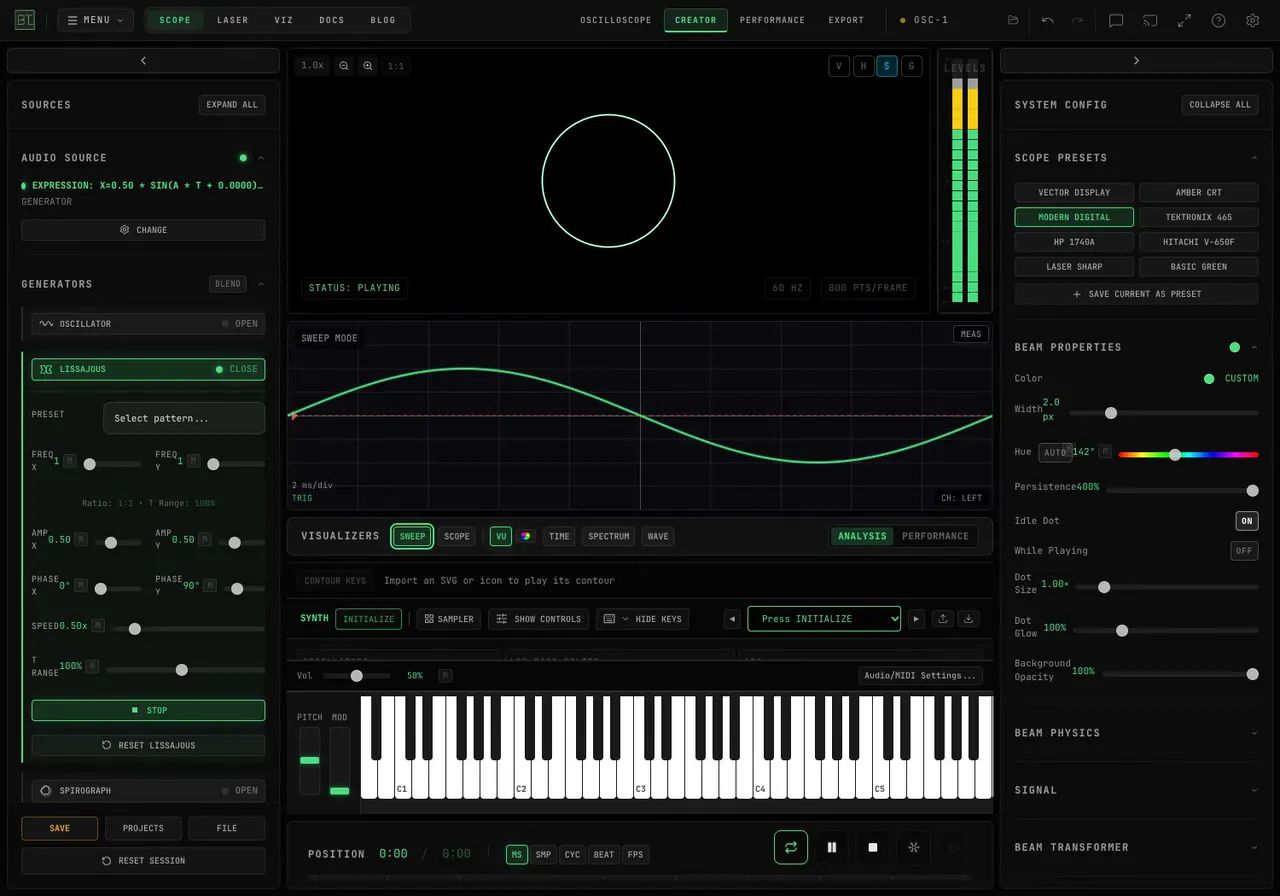Open the main MENU dropdown

tap(96, 20)
